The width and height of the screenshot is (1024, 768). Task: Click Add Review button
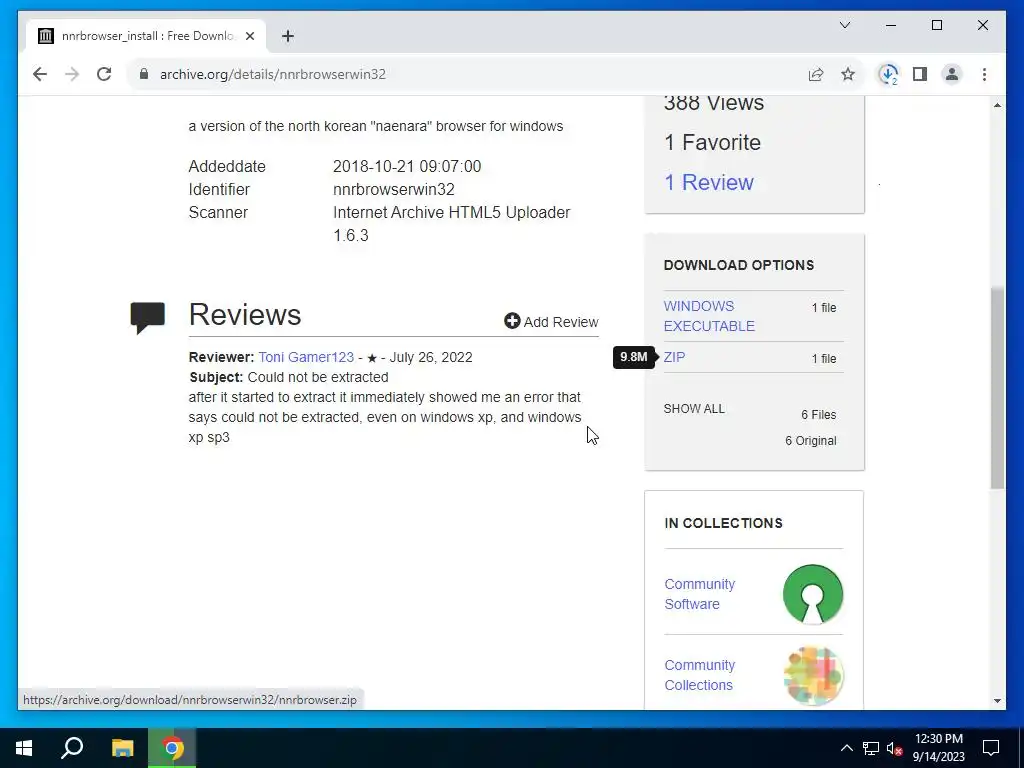pyautogui.click(x=551, y=322)
